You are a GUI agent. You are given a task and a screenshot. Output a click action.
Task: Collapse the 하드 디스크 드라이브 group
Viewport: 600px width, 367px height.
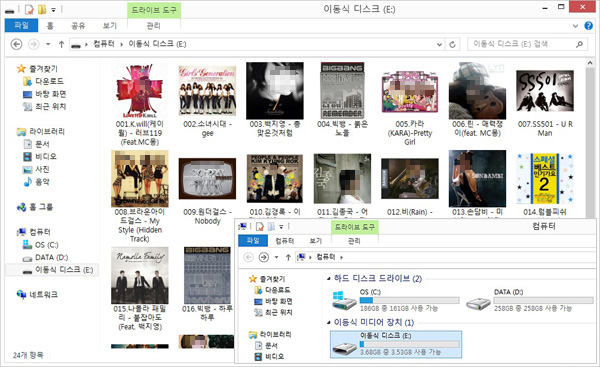(x=329, y=279)
